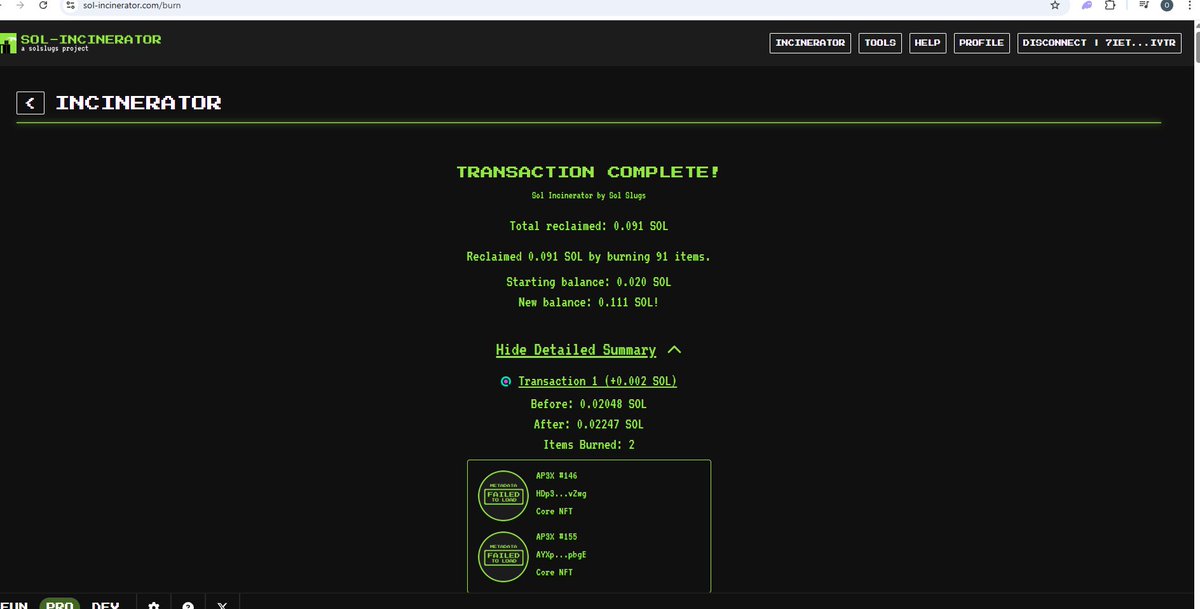Click the 'Before: 0.02048 SOL' value
The height and width of the screenshot is (609, 1200).
tap(589, 404)
